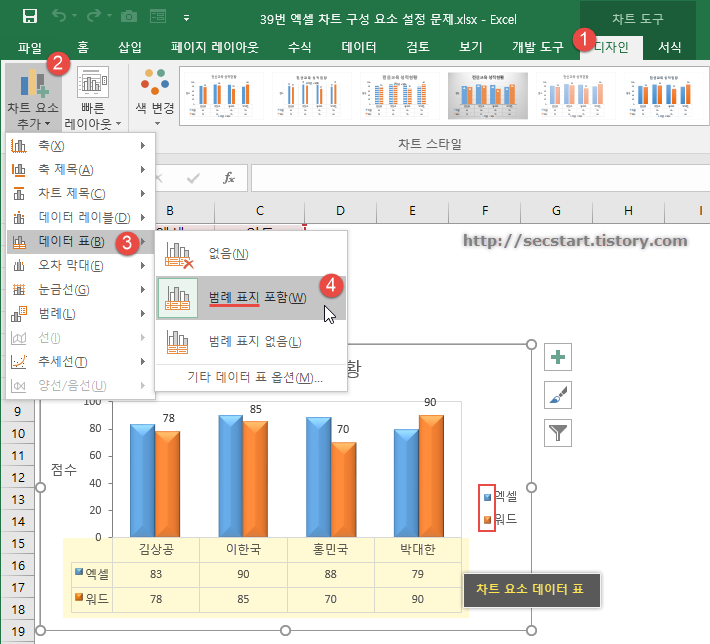Viewport: 710px width, 644px height.
Task: Expand the 차트 제목(C) submenu
Action: coord(81,194)
